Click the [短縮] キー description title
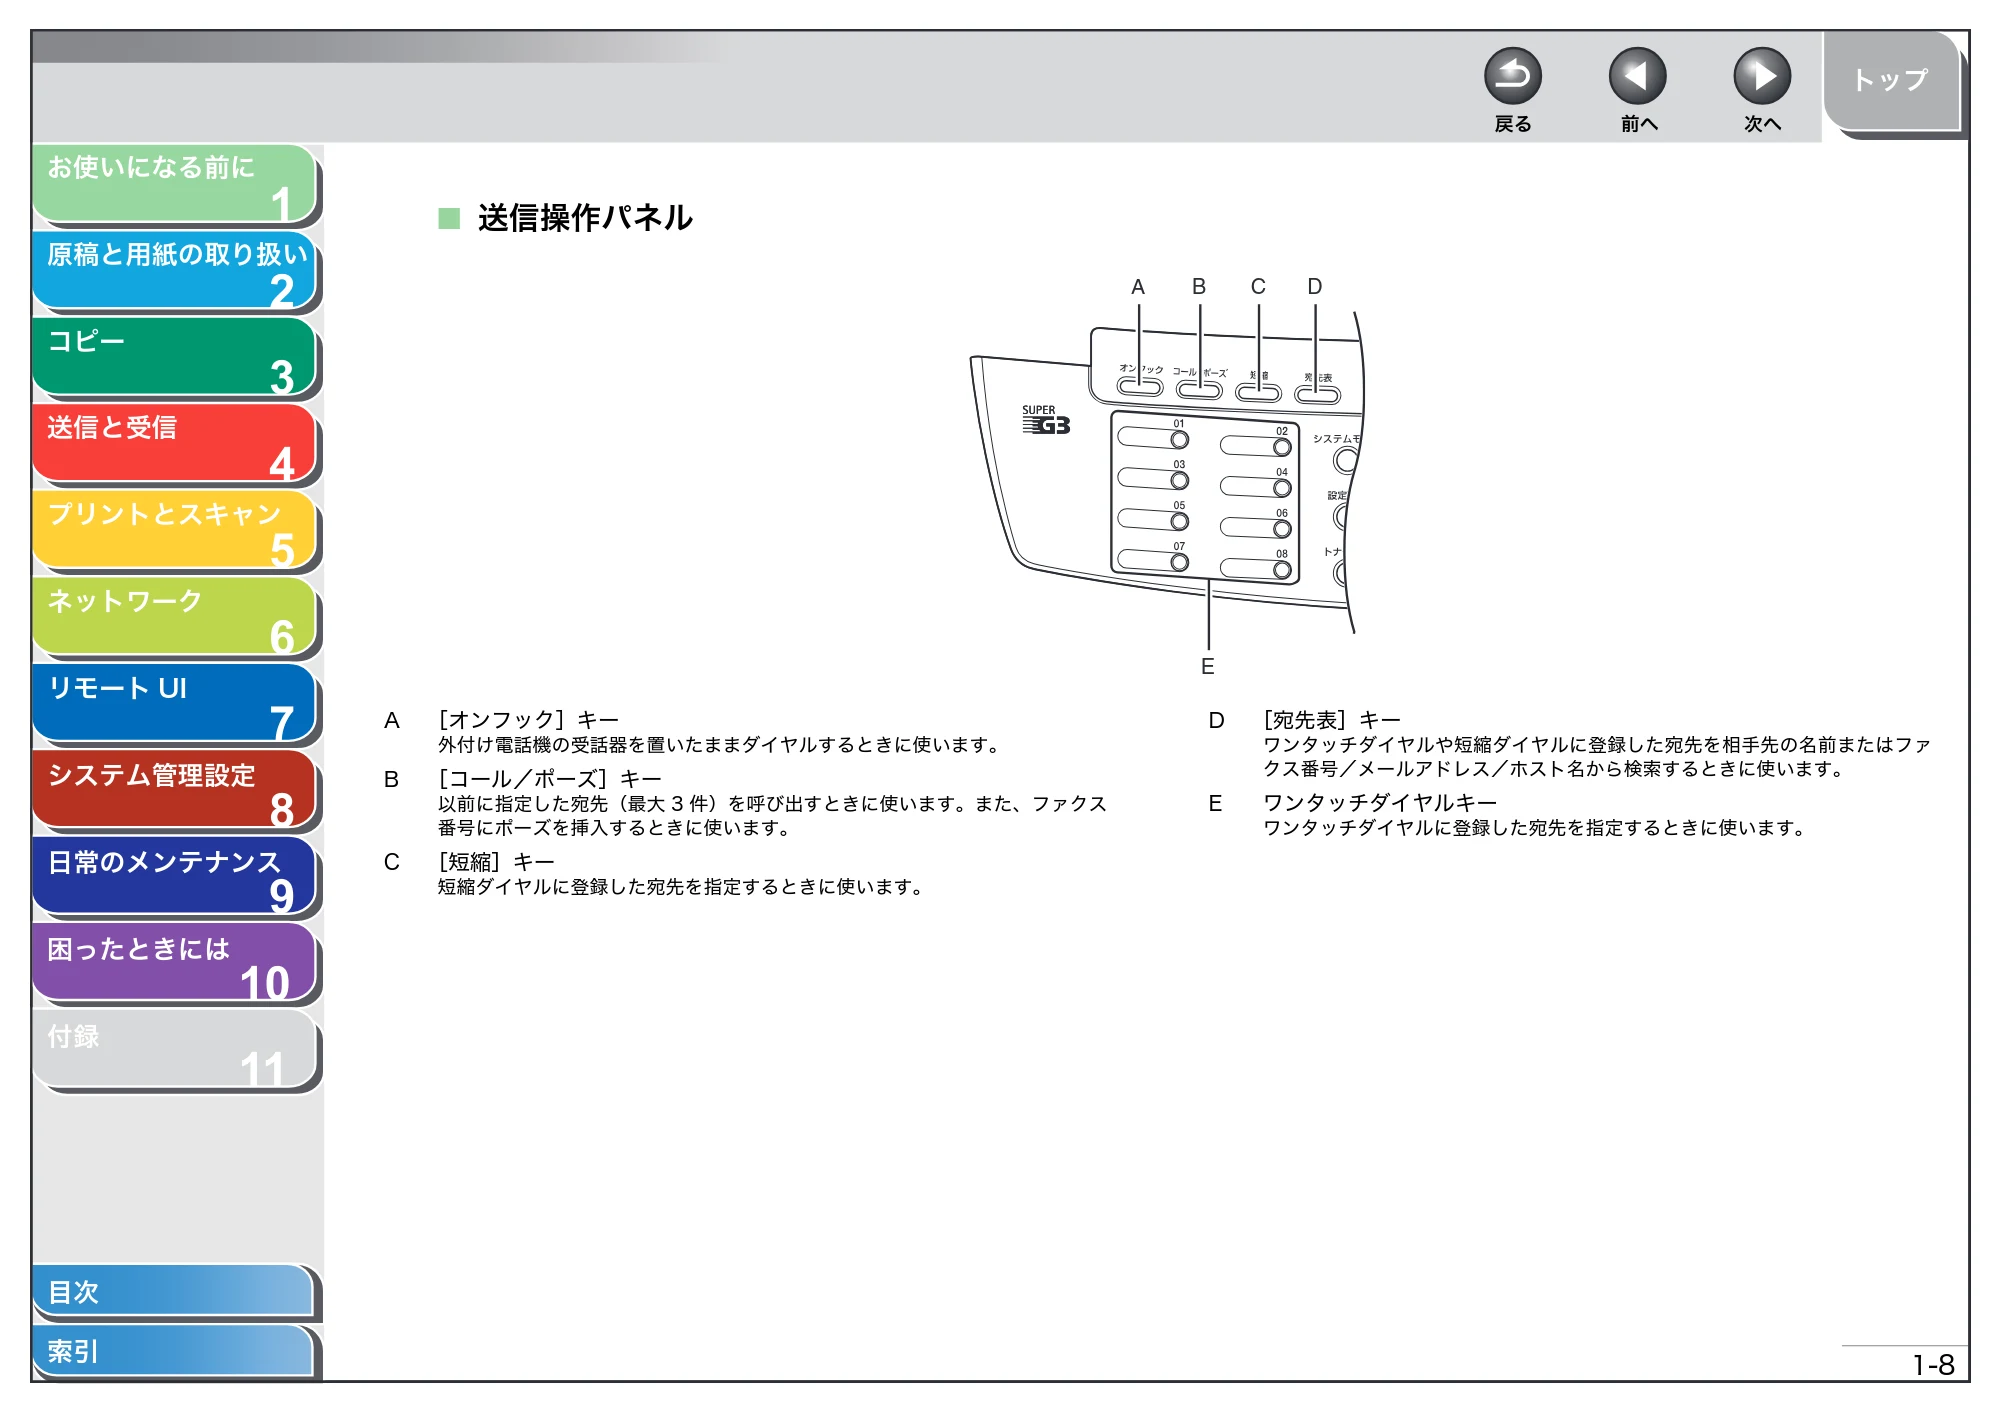Screen dimensions: 2000x1414 (496, 862)
